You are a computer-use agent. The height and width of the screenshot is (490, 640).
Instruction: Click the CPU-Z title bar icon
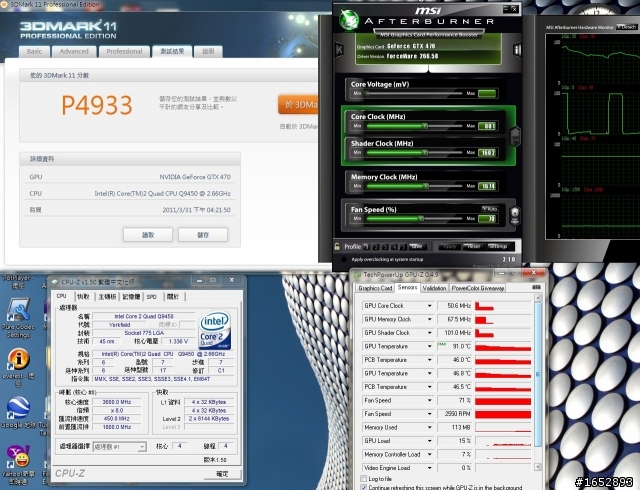(x=55, y=282)
